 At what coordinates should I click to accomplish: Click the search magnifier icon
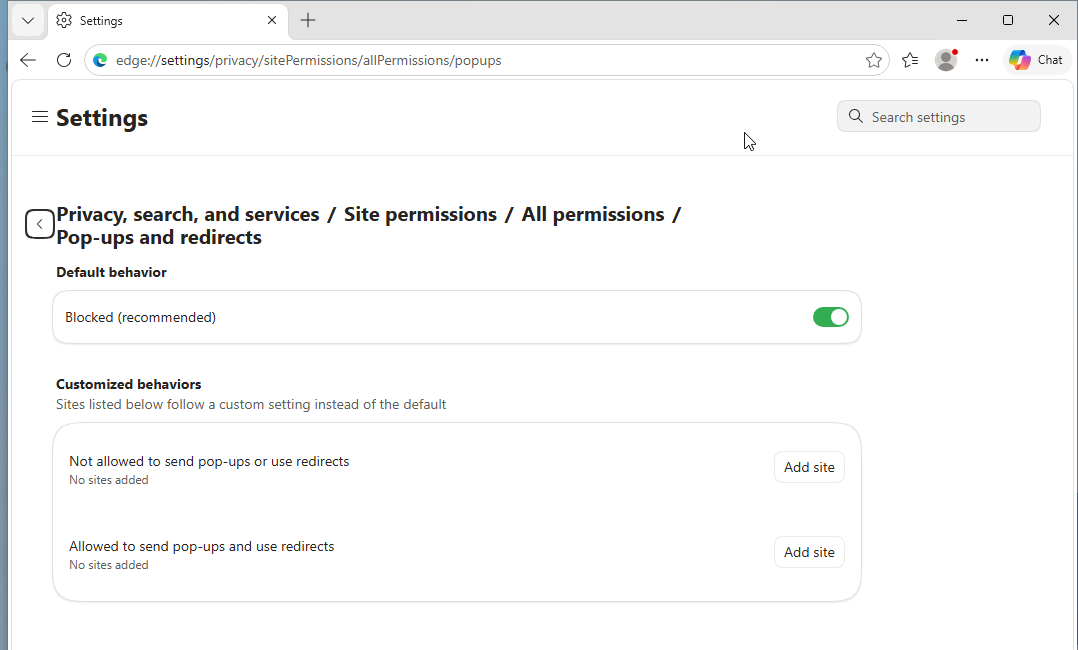[x=855, y=116]
